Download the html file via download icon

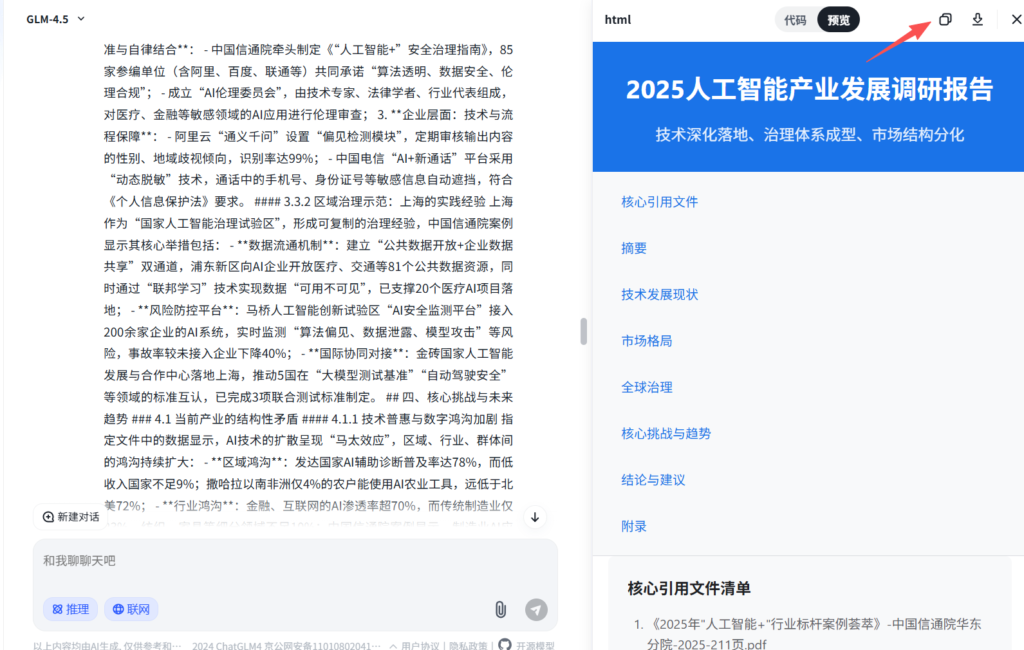click(978, 20)
